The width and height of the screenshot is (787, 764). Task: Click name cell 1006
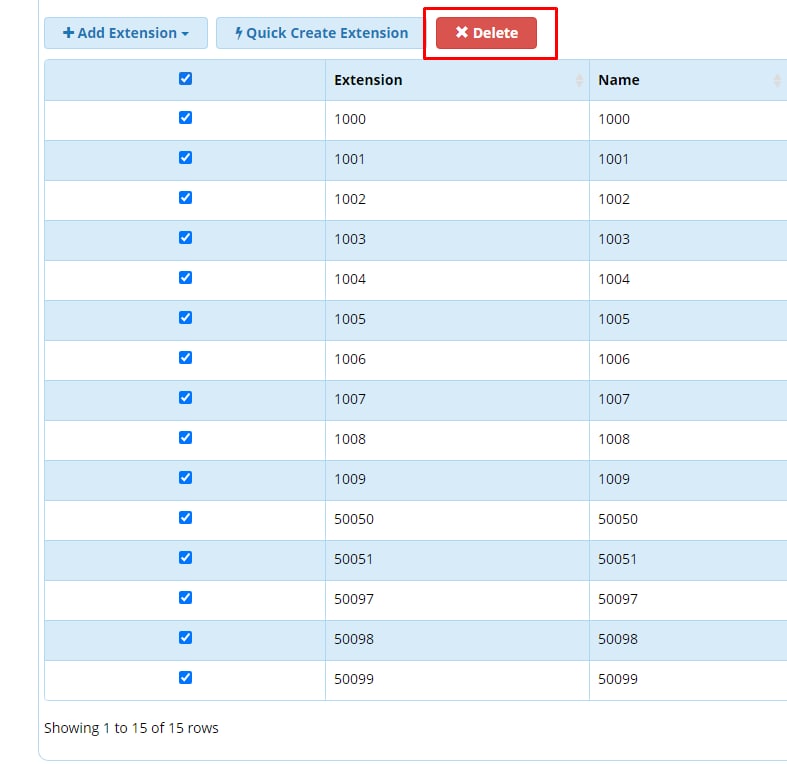[x=688, y=360]
